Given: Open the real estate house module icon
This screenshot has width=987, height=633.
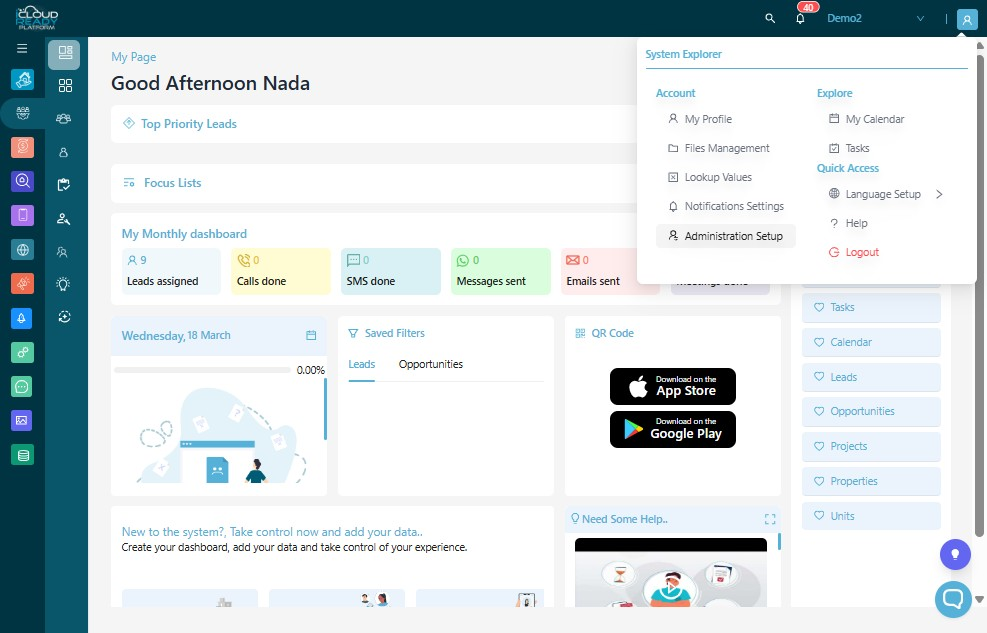Looking at the screenshot, I should click(23, 79).
